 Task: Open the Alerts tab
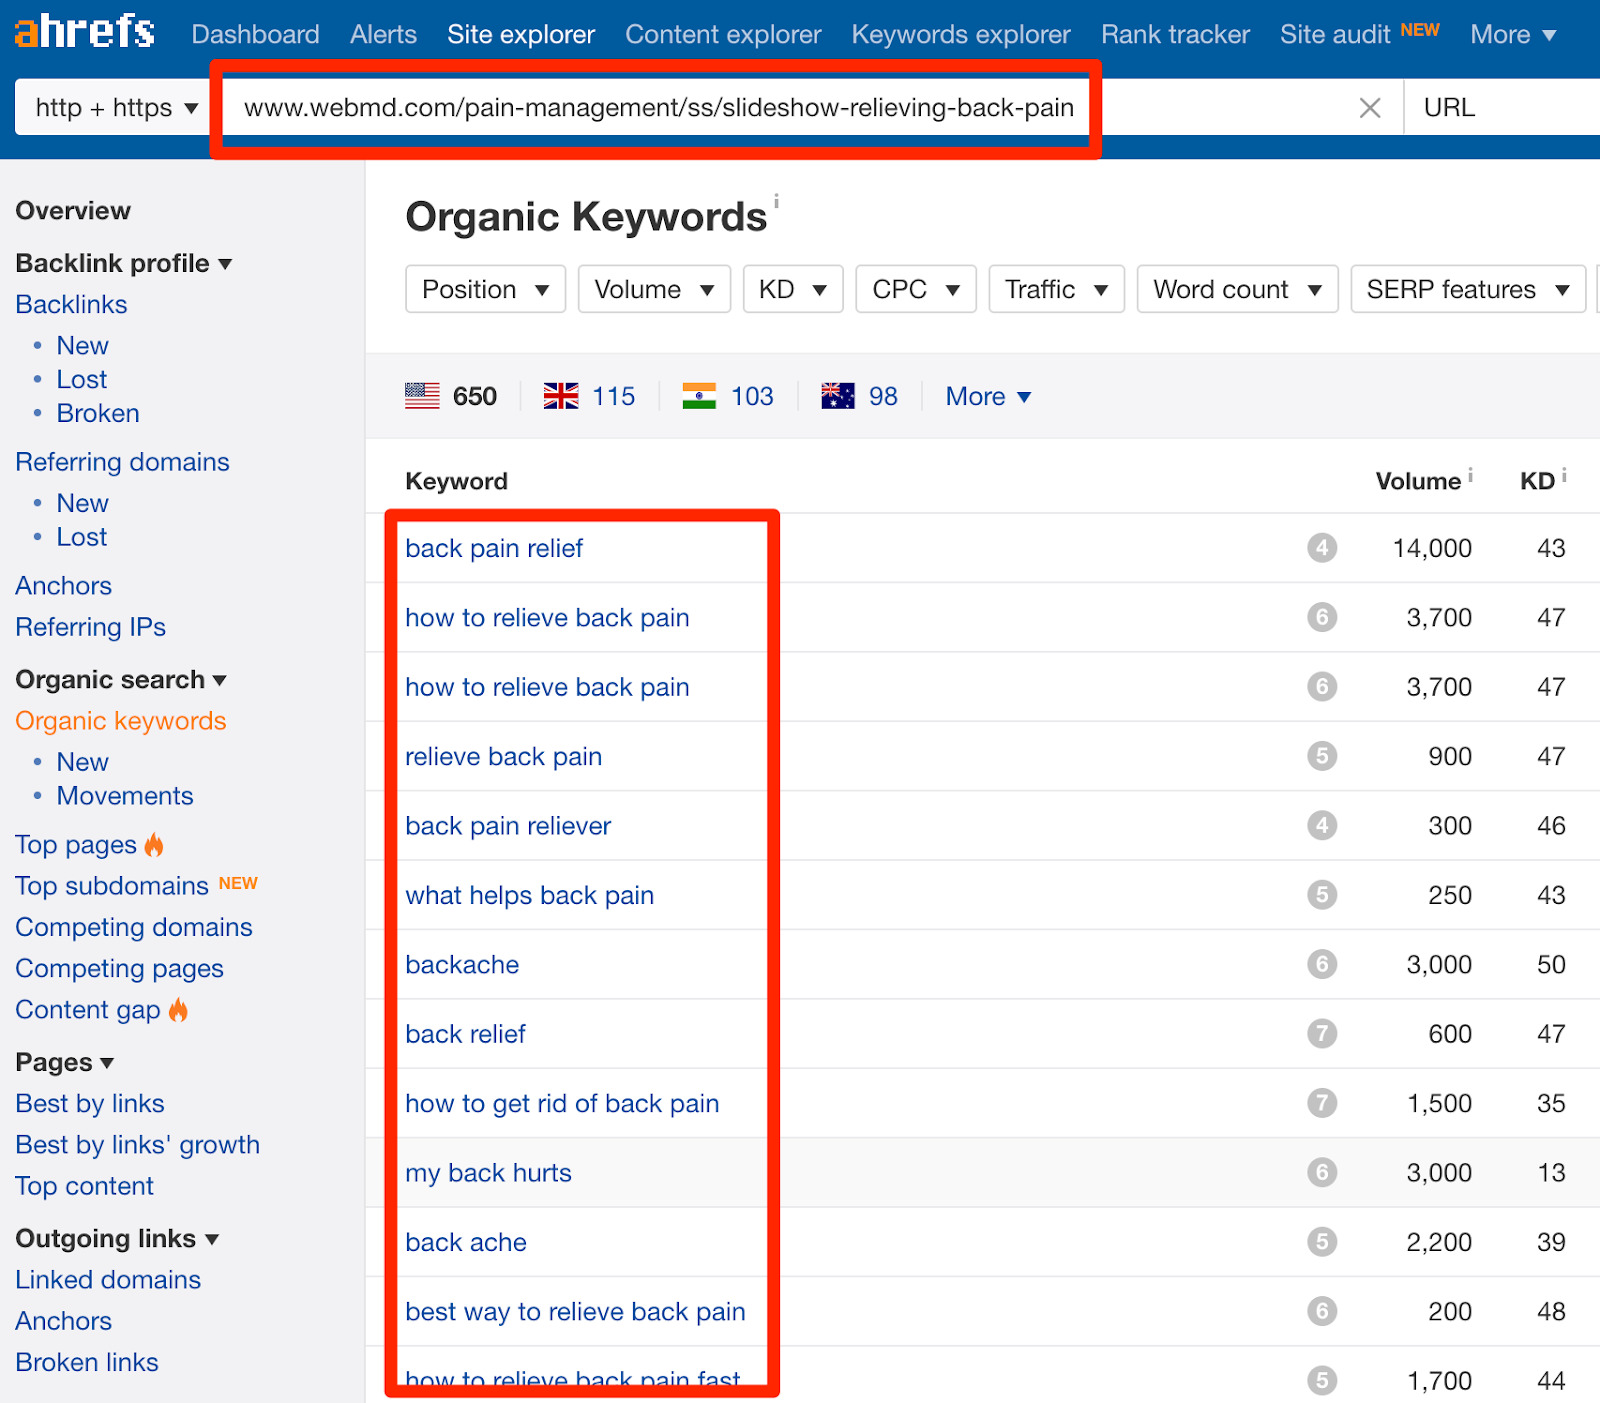point(383,35)
